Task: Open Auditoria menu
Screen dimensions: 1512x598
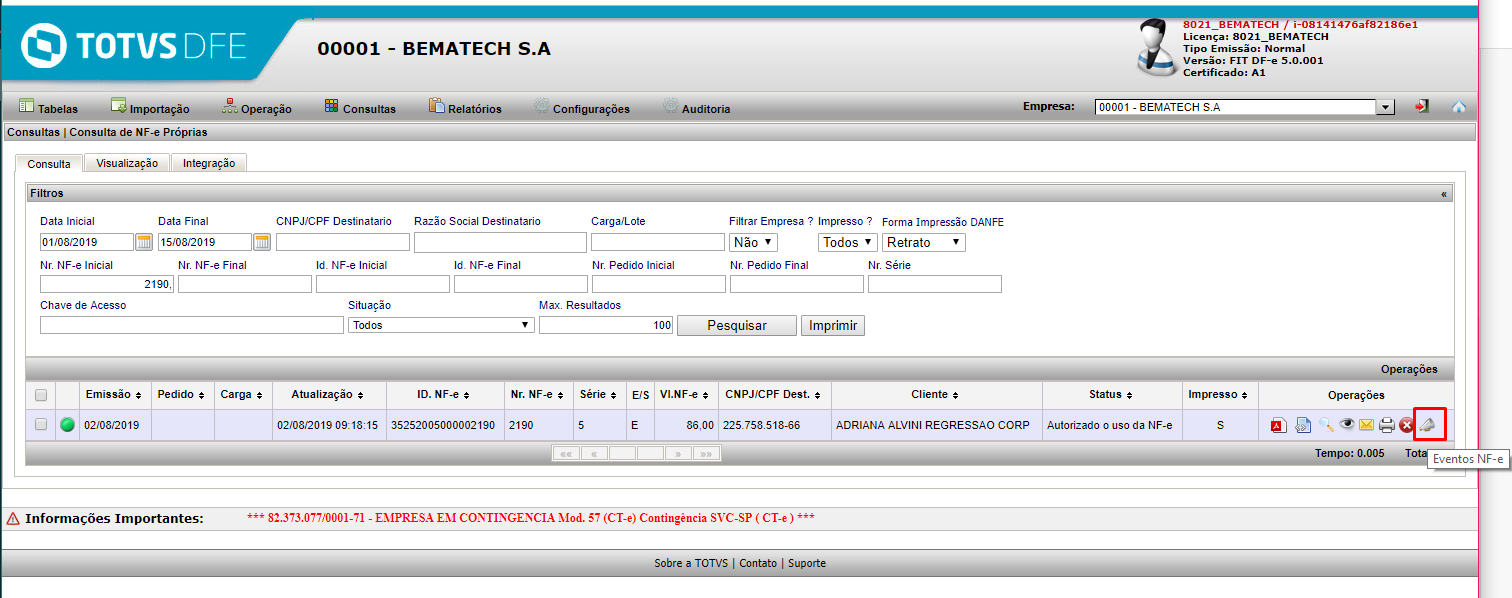Action: coord(697,108)
